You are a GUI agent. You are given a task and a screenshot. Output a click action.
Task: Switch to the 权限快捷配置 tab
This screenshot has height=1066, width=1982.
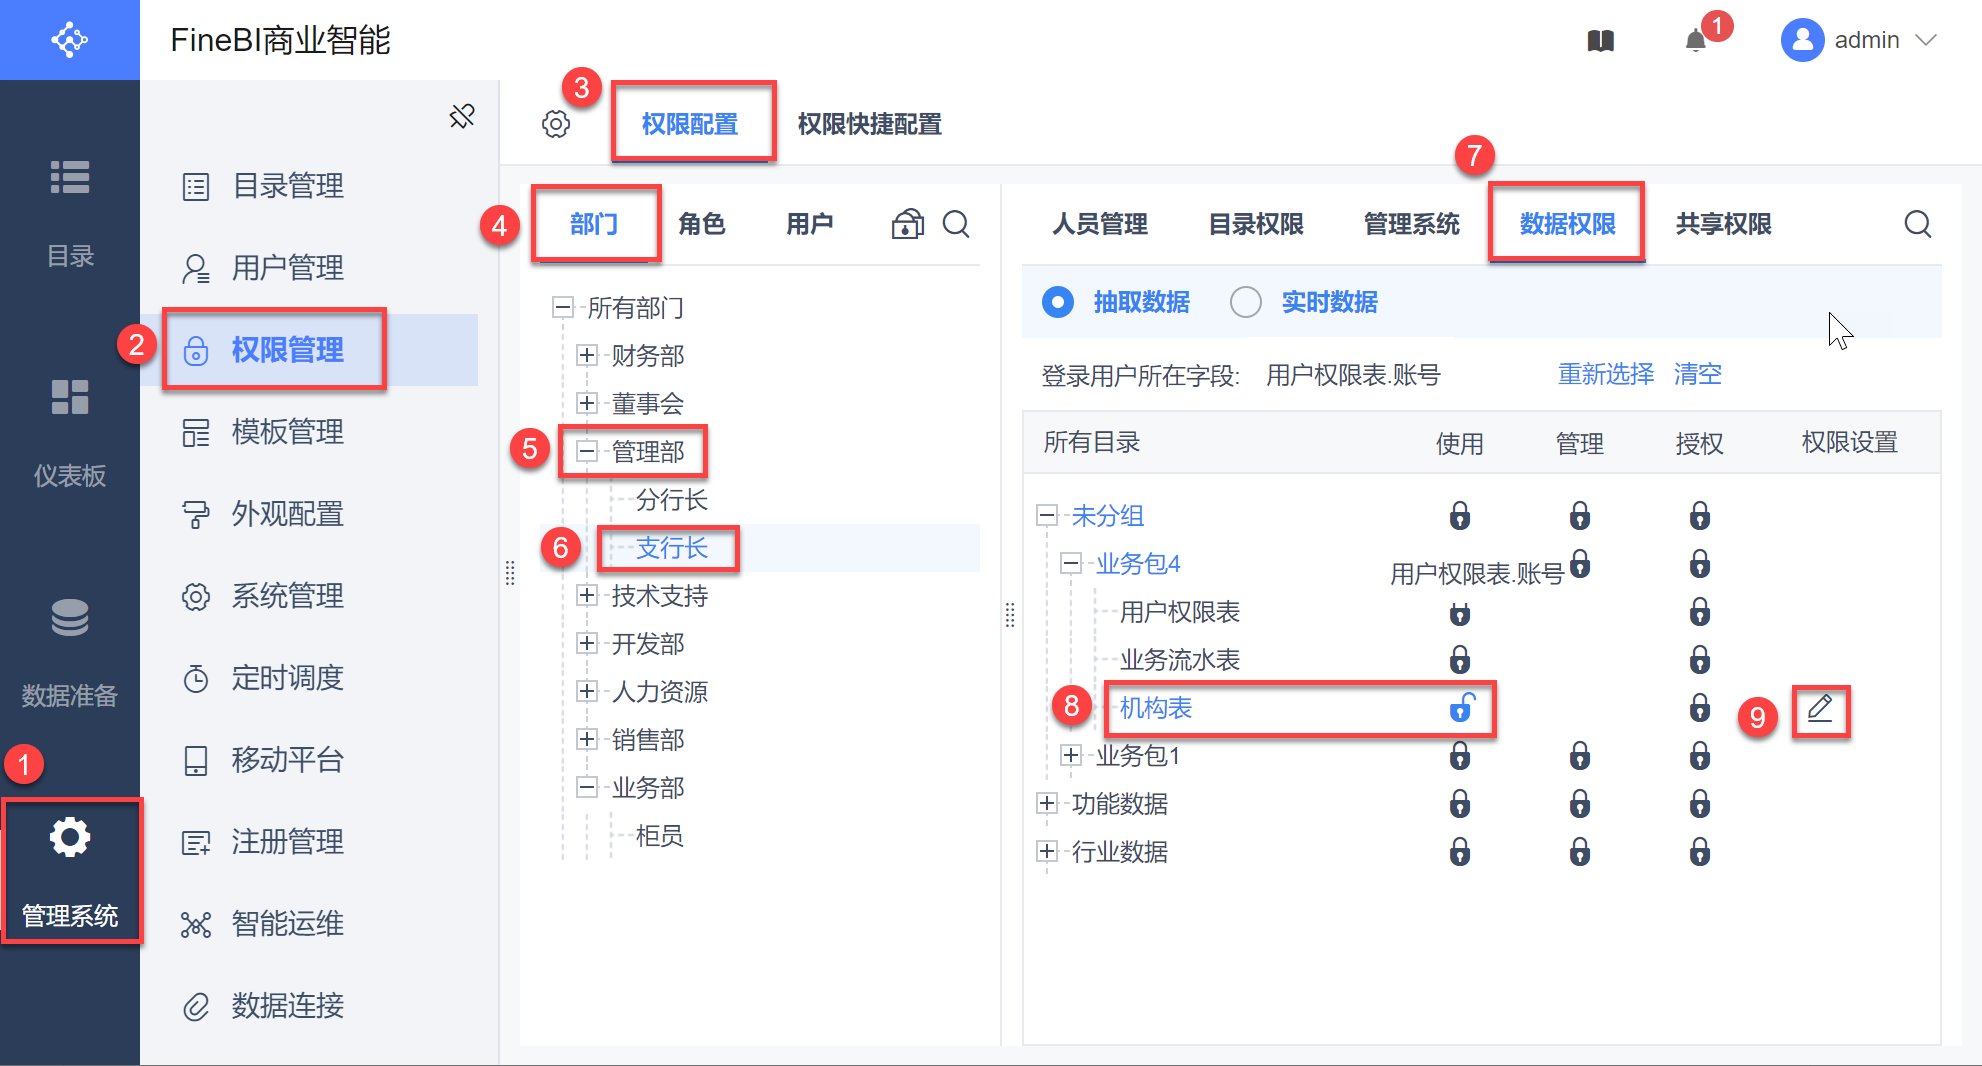[869, 124]
